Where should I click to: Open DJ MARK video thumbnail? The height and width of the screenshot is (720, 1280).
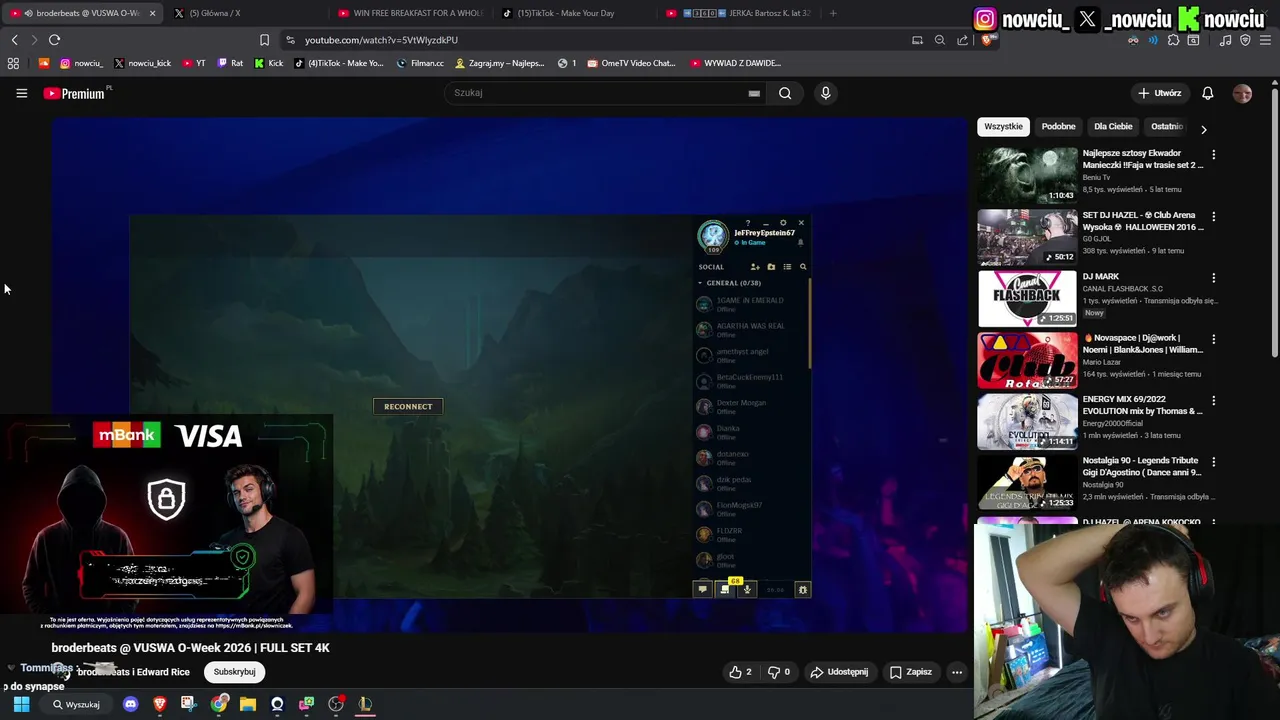pos(1027,298)
